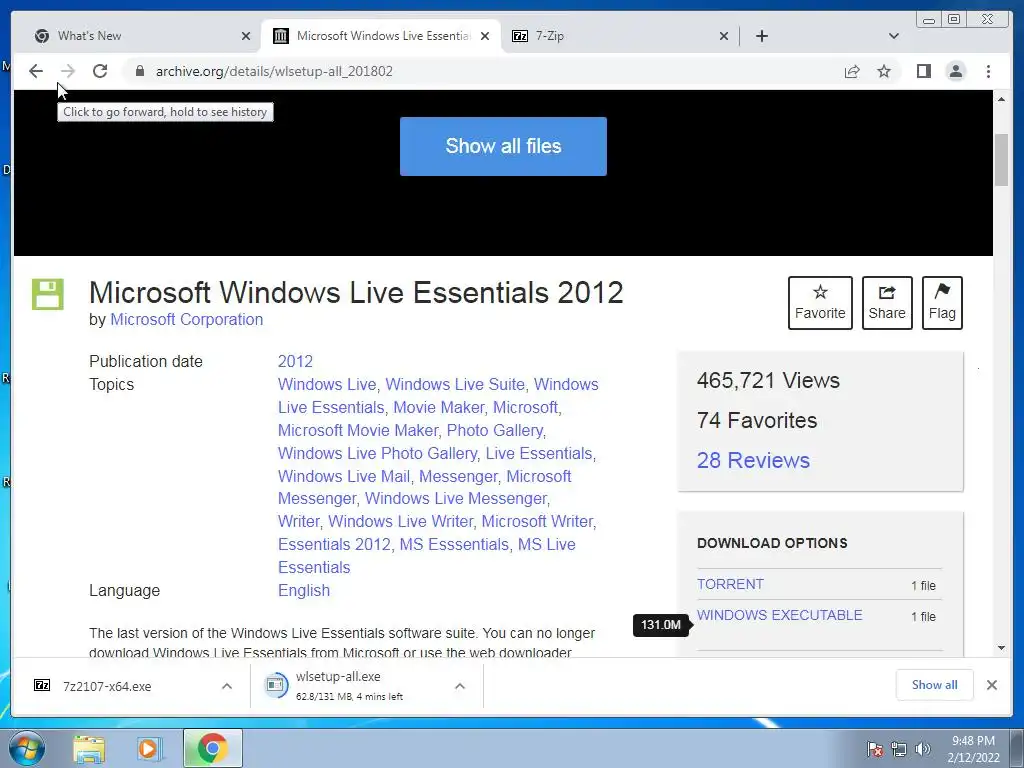Expand options for wlsetup-all.exe download

[x=460, y=686]
